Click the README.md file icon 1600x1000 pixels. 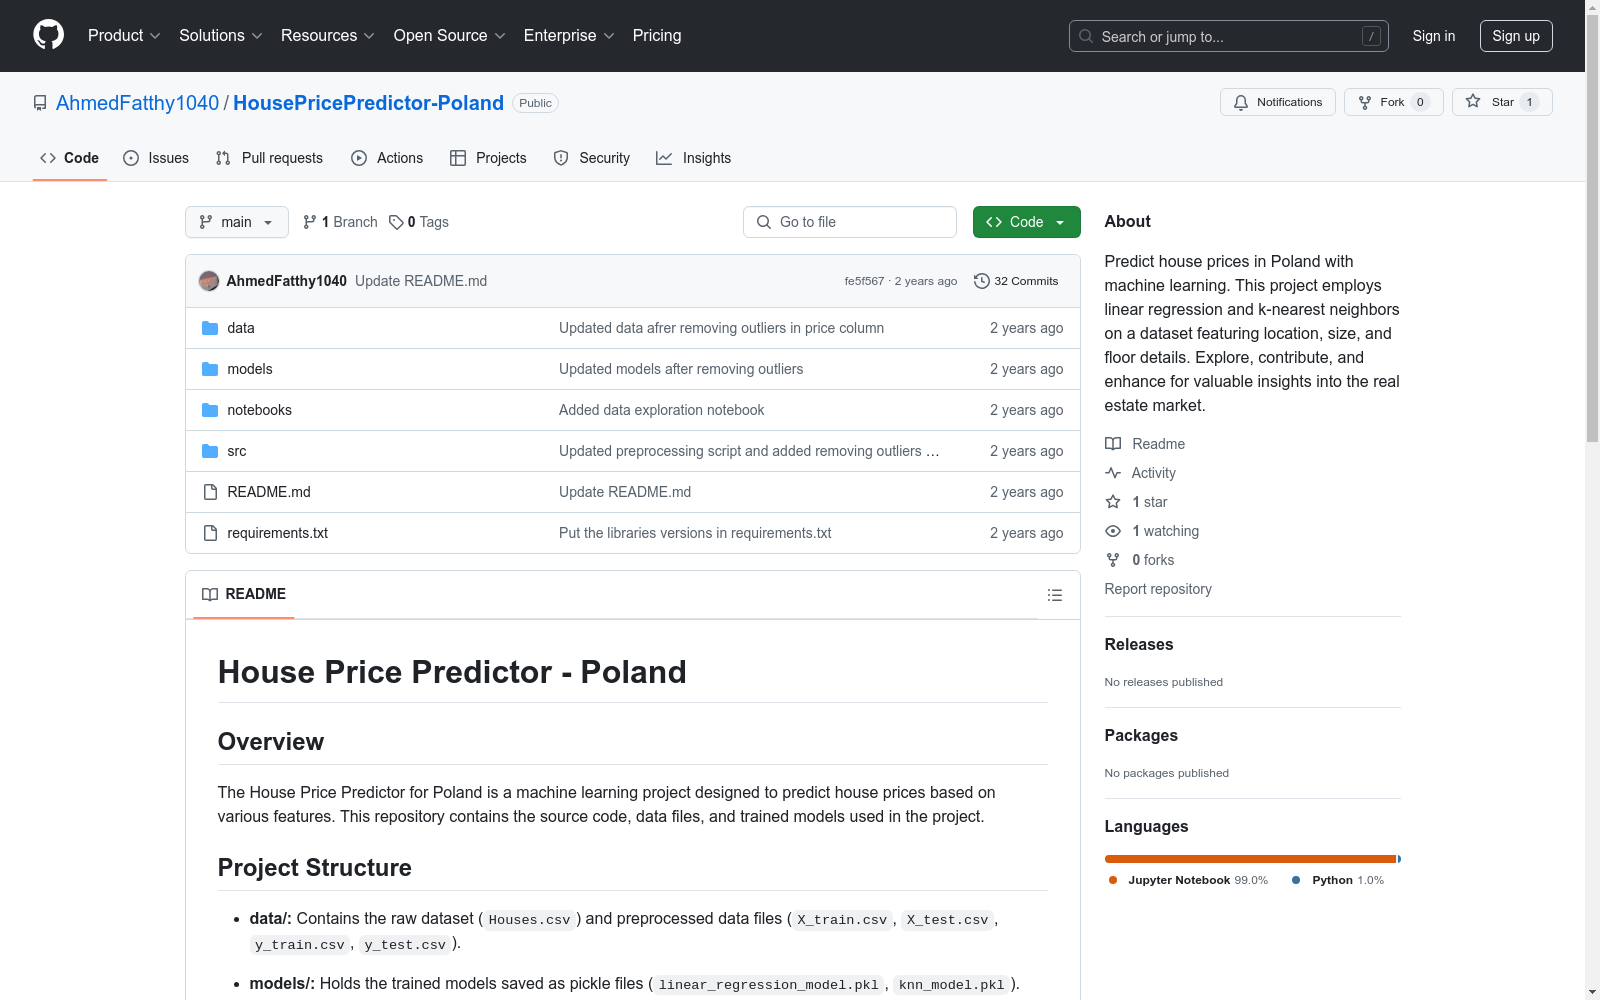click(x=210, y=492)
